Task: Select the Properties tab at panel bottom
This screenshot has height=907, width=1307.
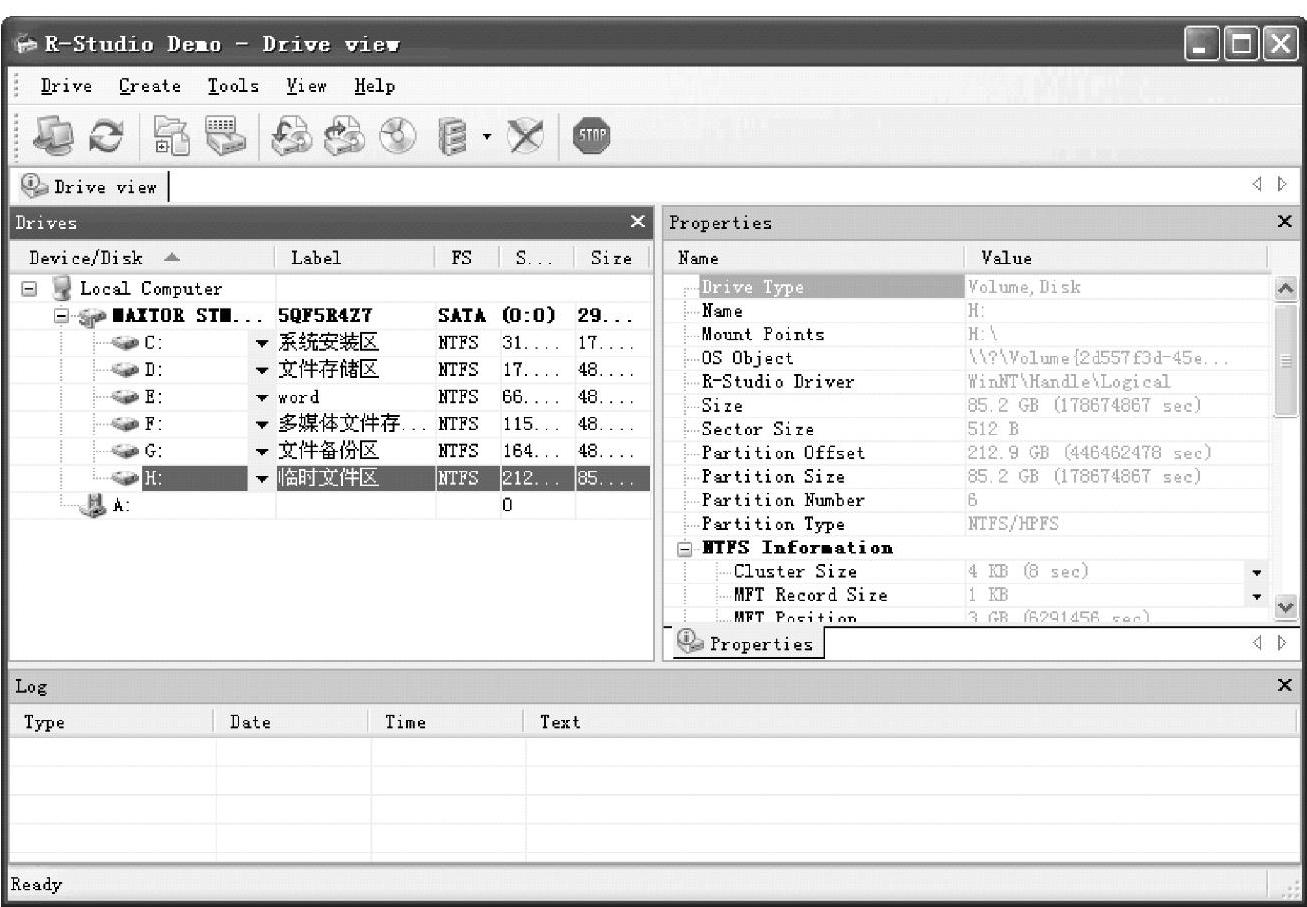Action: point(745,644)
